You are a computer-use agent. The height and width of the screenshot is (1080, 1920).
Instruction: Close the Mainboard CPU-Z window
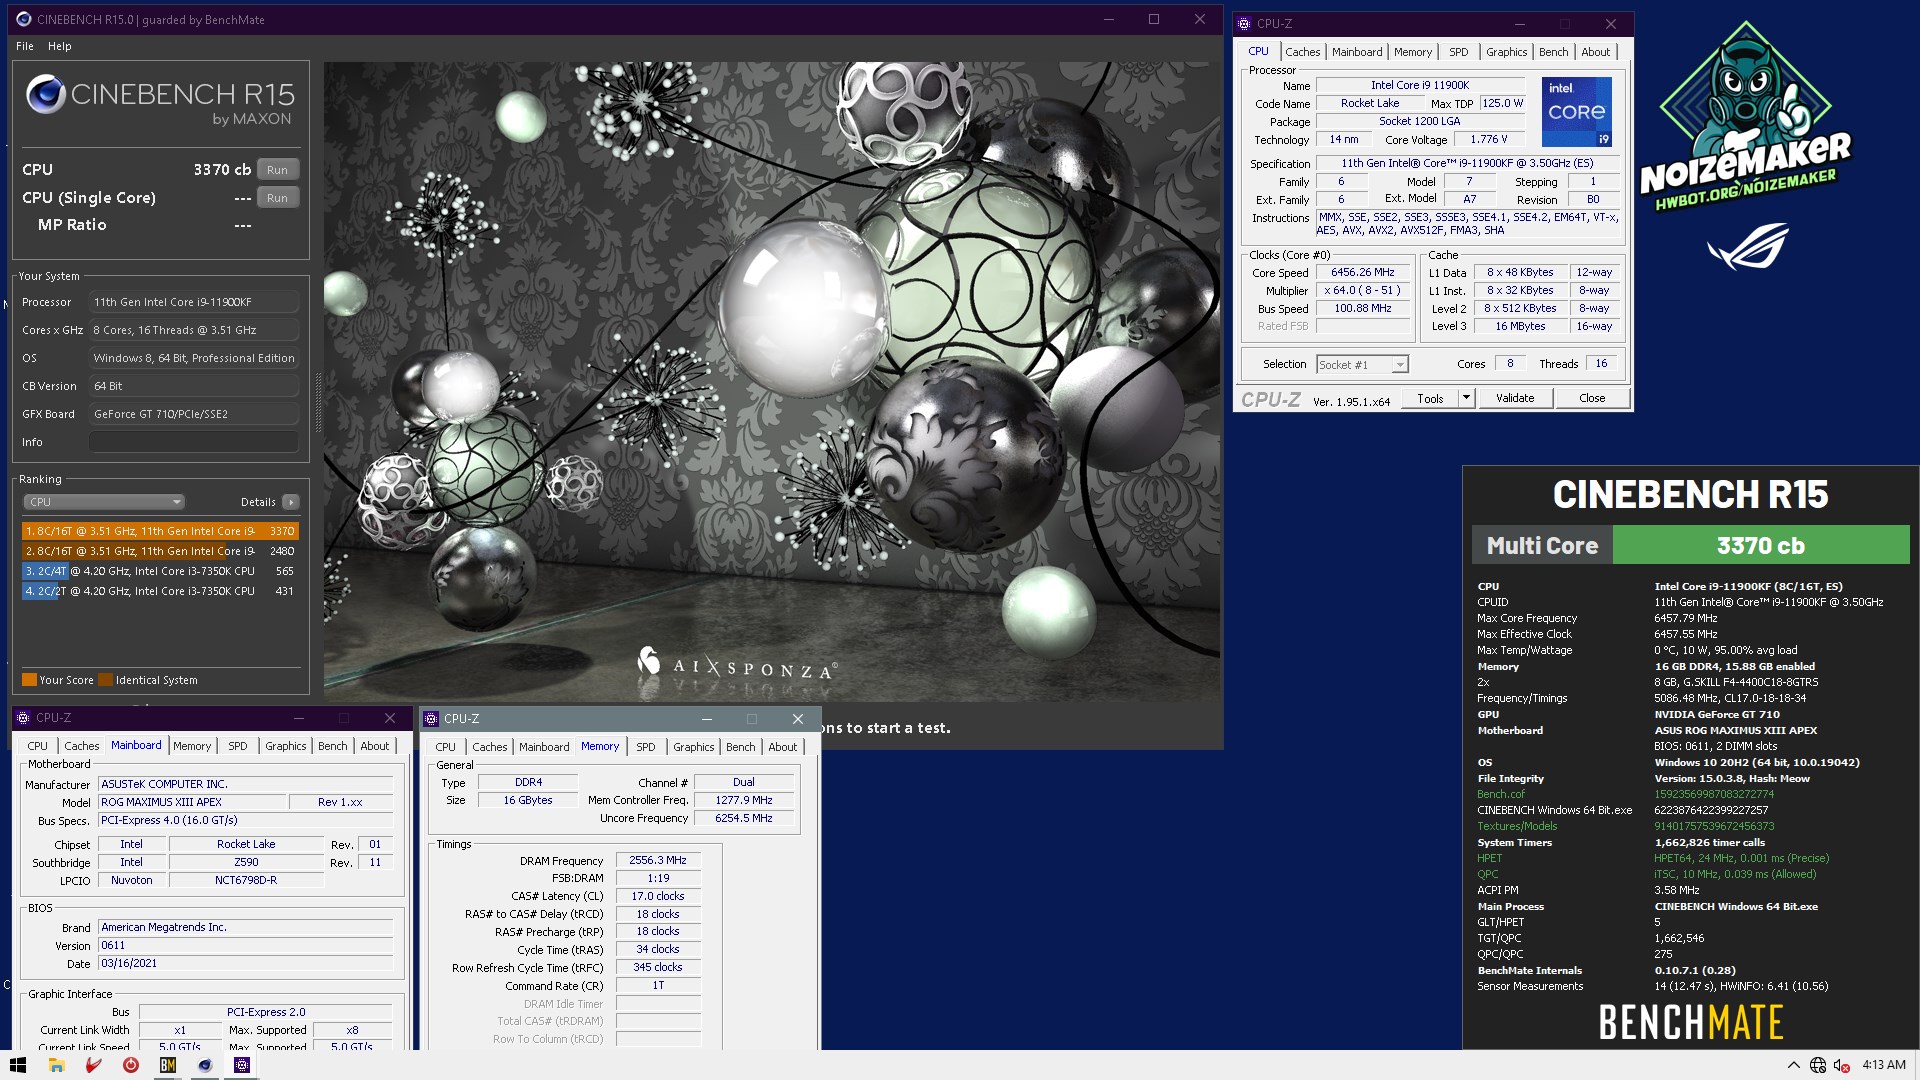[x=390, y=718]
